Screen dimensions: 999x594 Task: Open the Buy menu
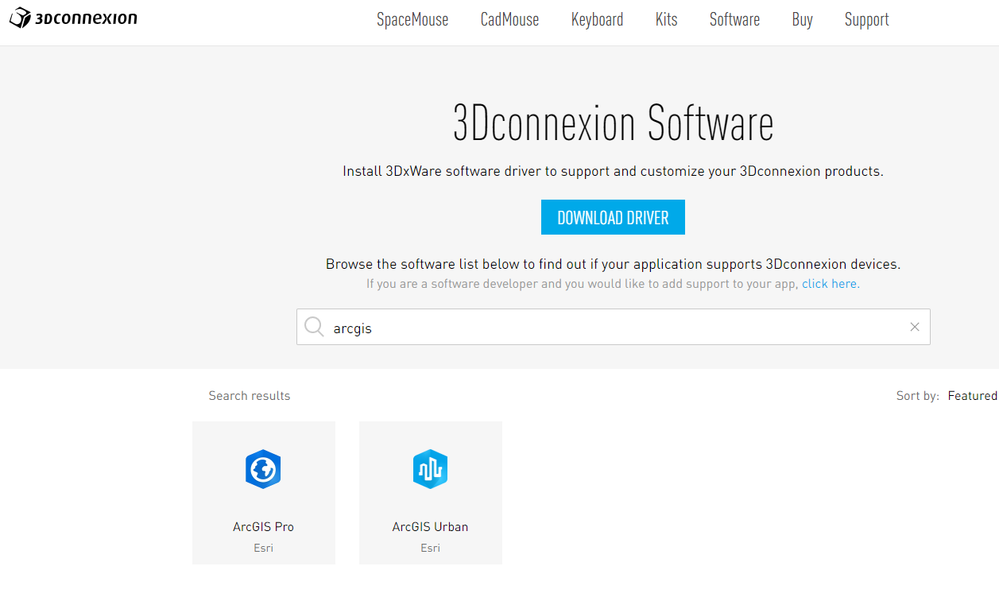[x=802, y=20]
